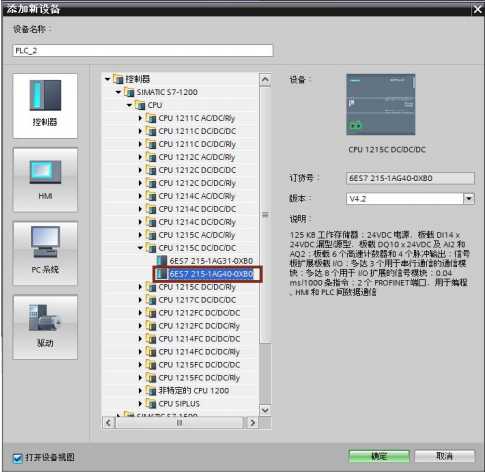Select the PC系统 category icon
The height and width of the screenshot is (472, 485).
point(45,242)
